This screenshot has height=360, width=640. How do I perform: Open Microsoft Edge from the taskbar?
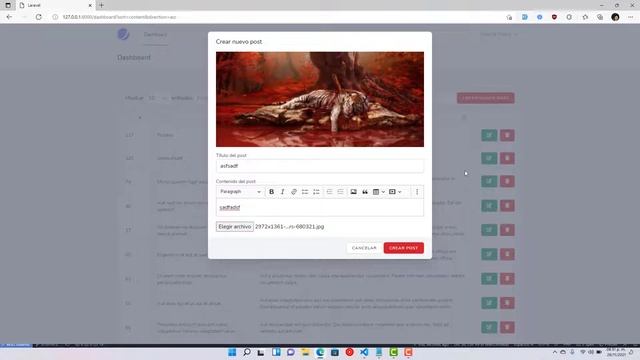[x=320, y=352]
